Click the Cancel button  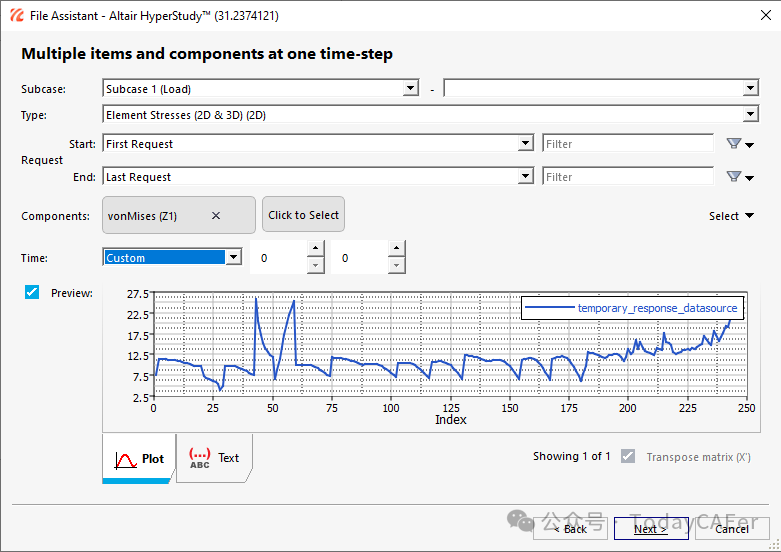point(732,529)
